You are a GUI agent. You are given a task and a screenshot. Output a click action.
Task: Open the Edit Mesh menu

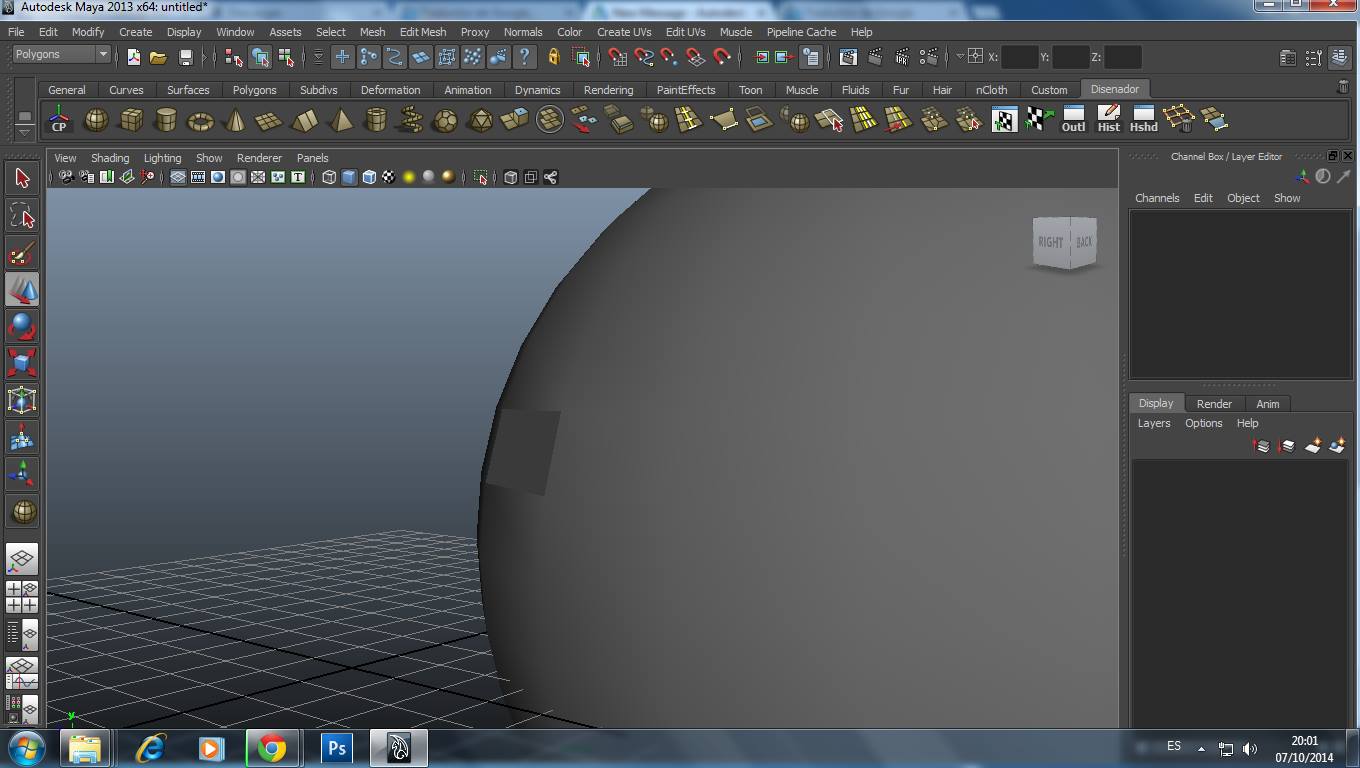[x=422, y=32]
